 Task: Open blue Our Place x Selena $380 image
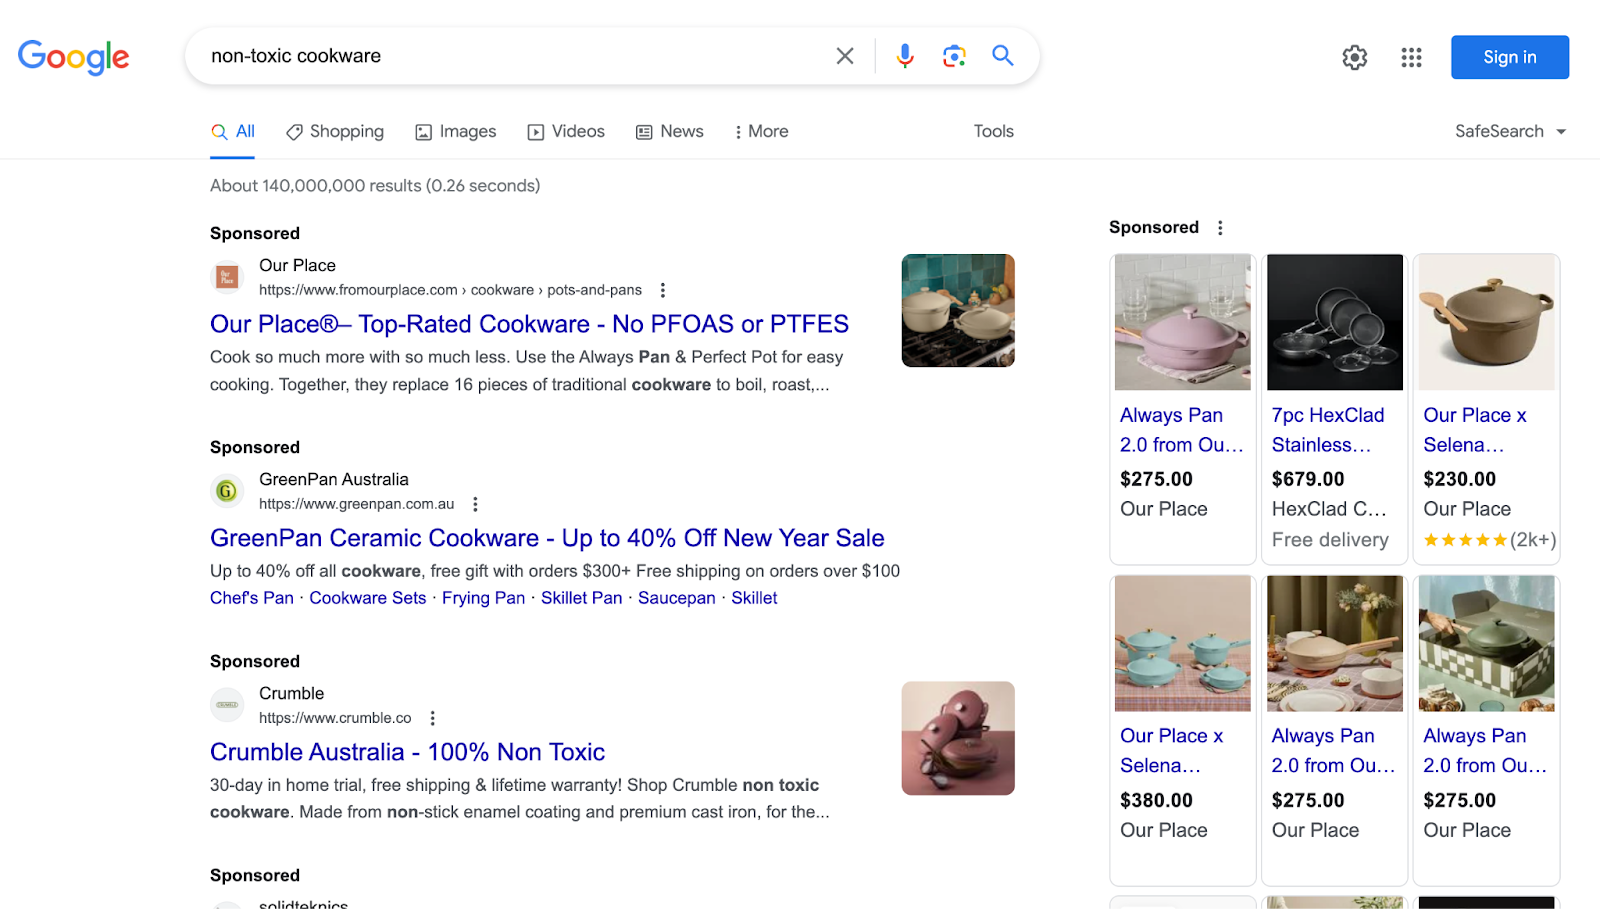[1183, 643]
